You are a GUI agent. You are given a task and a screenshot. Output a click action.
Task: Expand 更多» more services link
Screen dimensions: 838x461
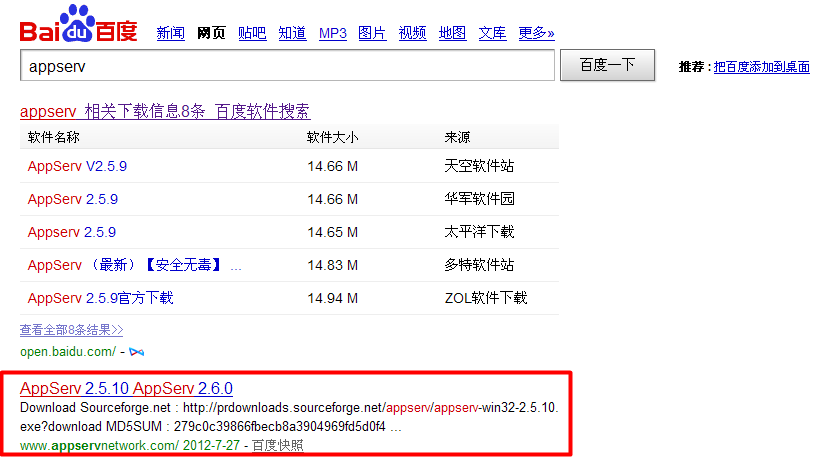[x=536, y=33]
